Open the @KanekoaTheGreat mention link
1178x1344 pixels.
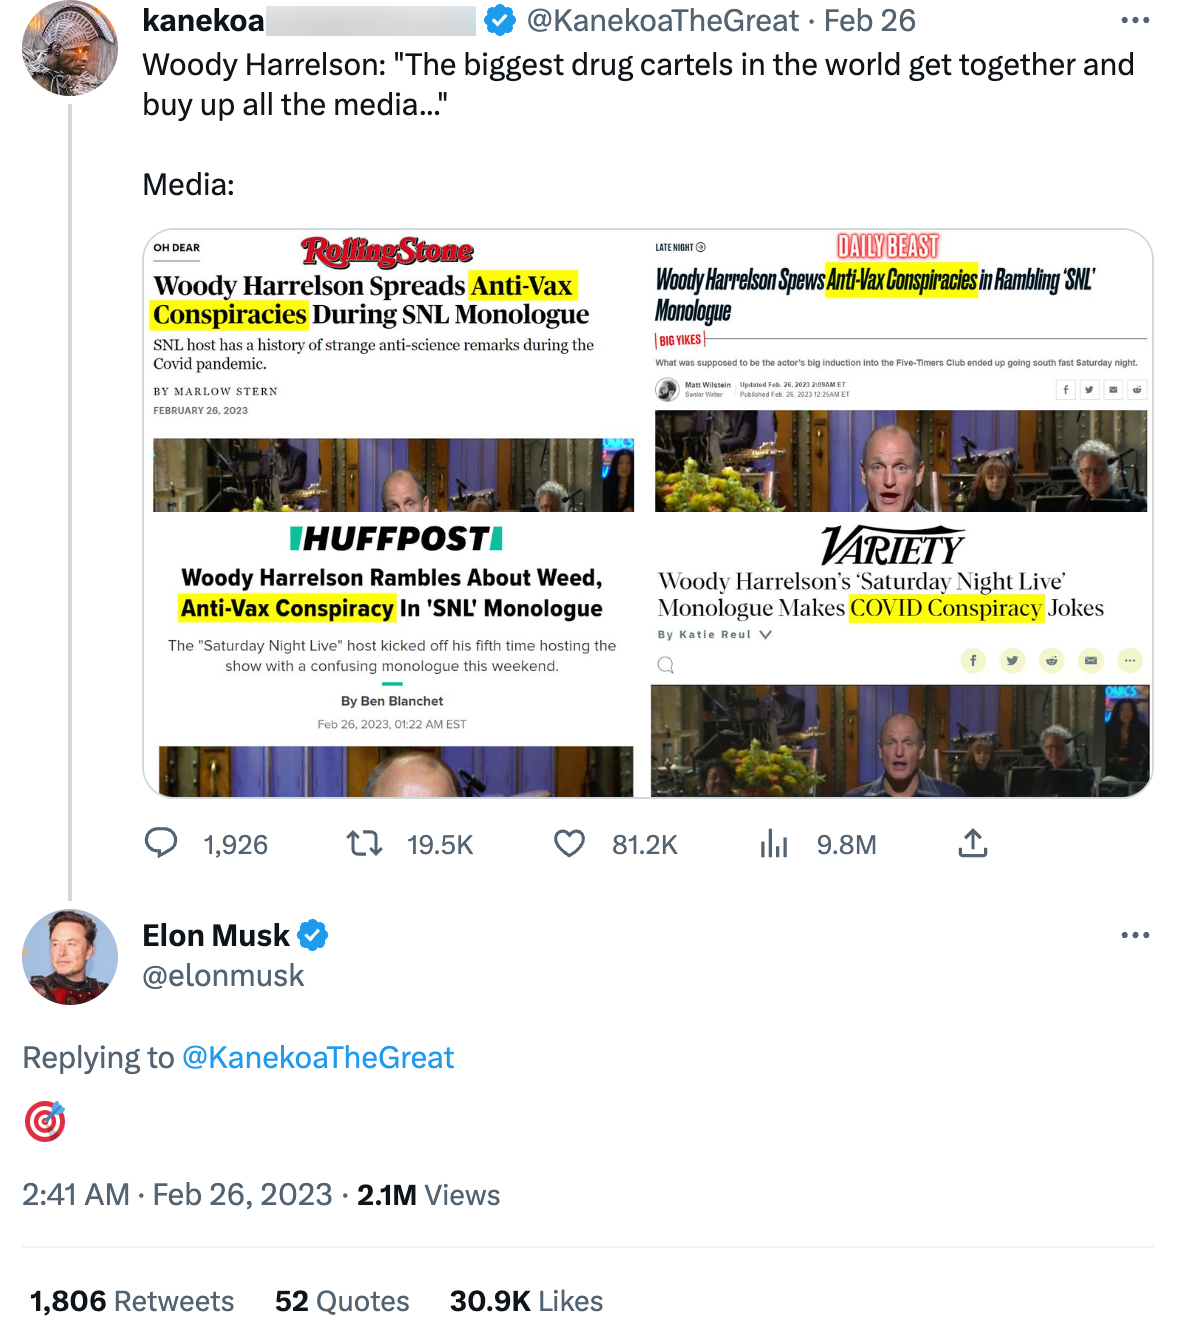click(x=318, y=1057)
